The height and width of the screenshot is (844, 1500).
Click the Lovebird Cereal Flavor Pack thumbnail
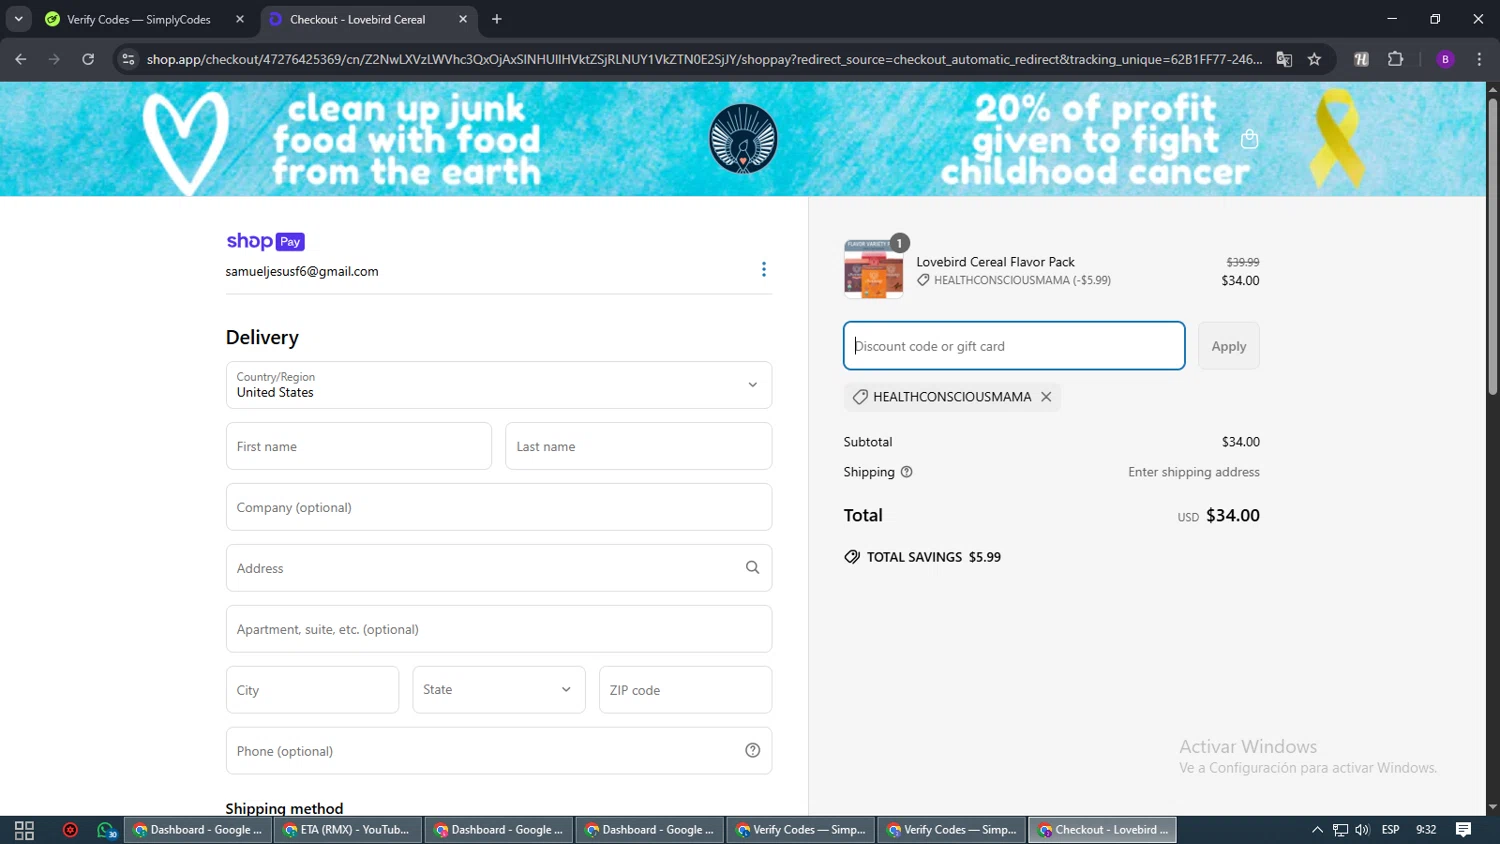(x=873, y=269)
